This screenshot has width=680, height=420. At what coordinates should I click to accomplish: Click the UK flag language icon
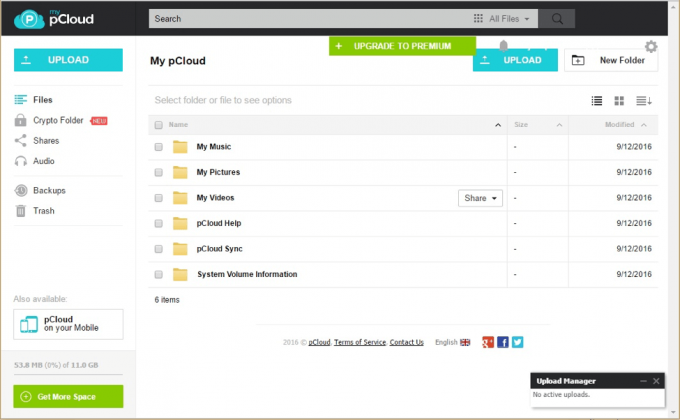pos(465,342)
